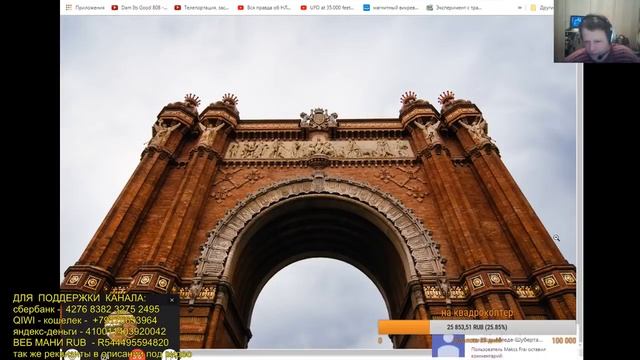Click the 'Пользователь Makss Frai оставил комментарий' notification

508,352
